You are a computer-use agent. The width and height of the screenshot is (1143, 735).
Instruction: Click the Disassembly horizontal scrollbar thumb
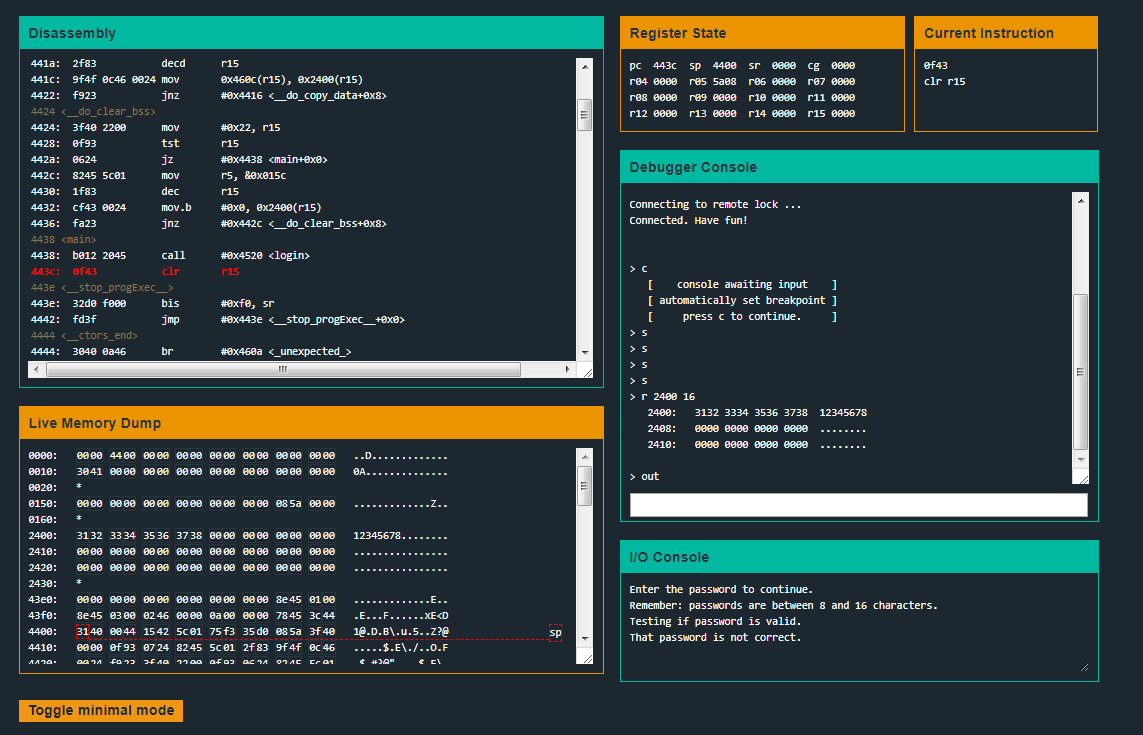tap(283, 370)
